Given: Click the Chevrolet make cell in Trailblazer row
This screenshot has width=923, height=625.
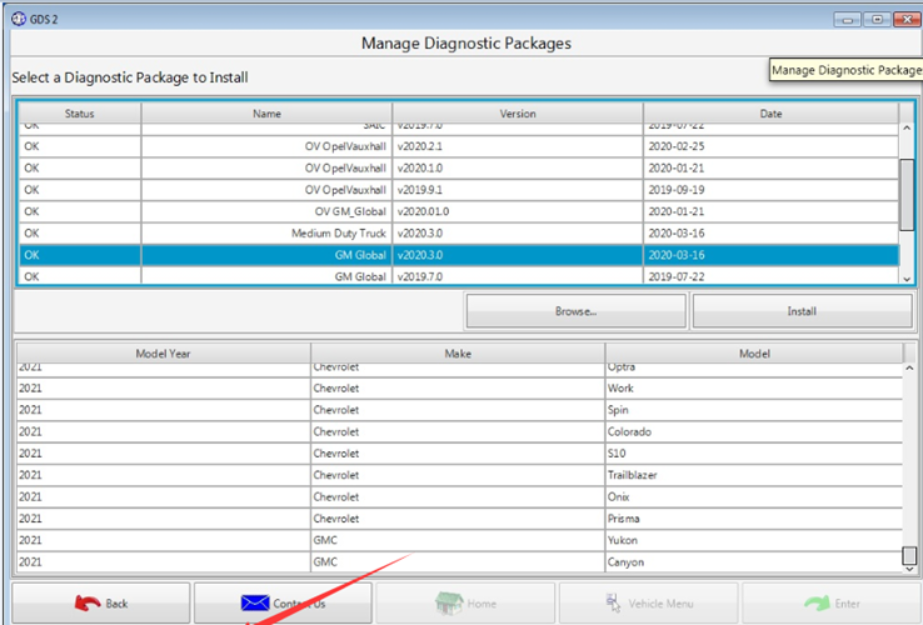Looking at the screenshot, I should (458, 476).
